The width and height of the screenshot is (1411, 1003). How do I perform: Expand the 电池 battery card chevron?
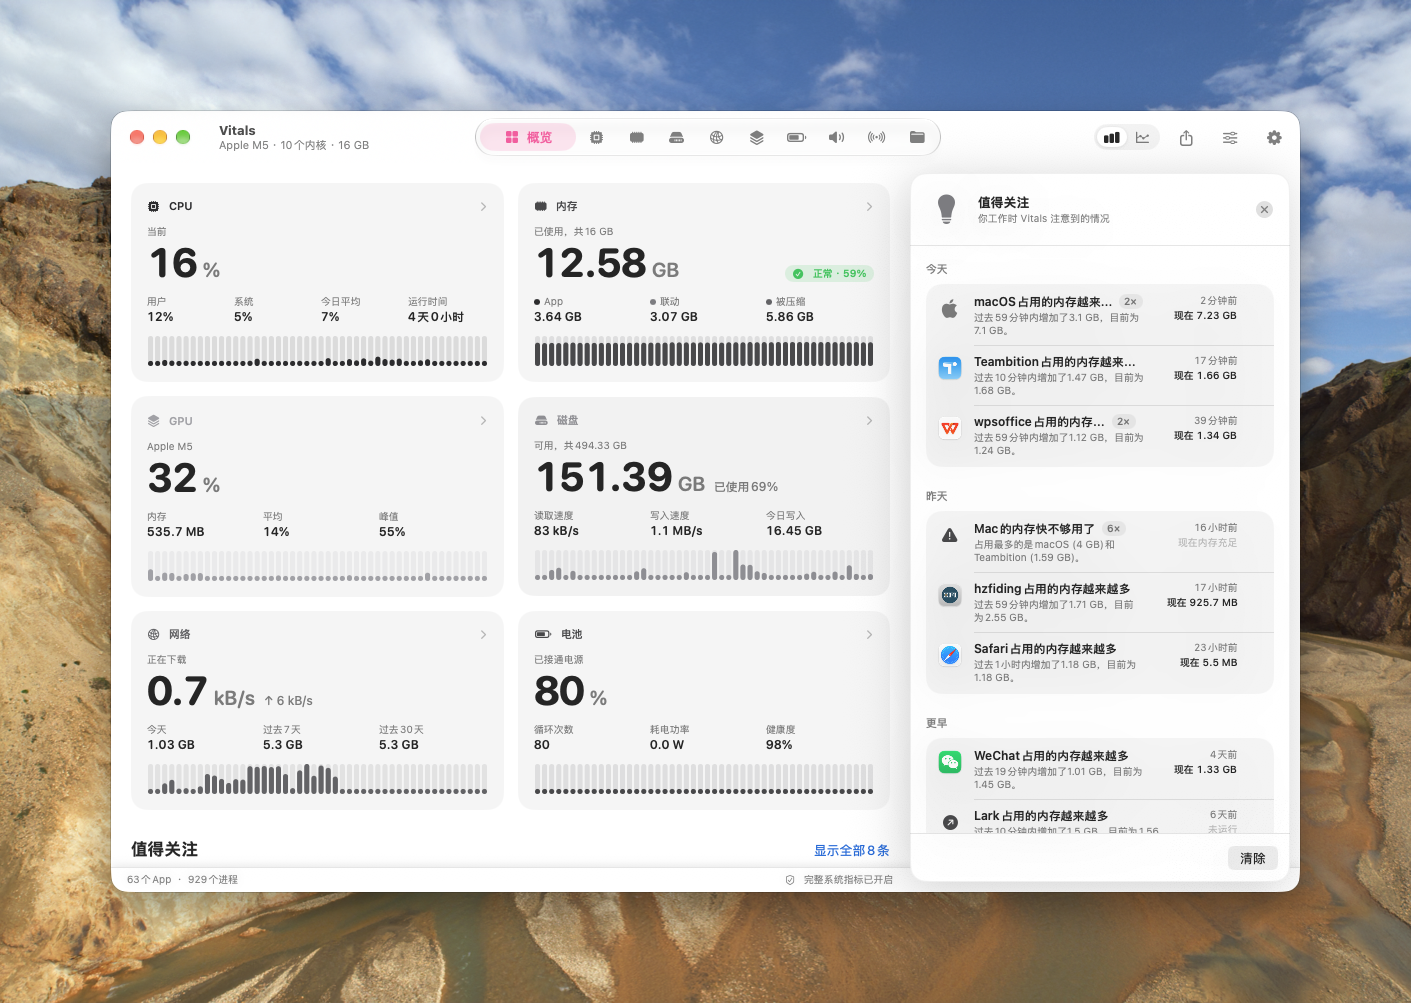click(x=869, y=635)
